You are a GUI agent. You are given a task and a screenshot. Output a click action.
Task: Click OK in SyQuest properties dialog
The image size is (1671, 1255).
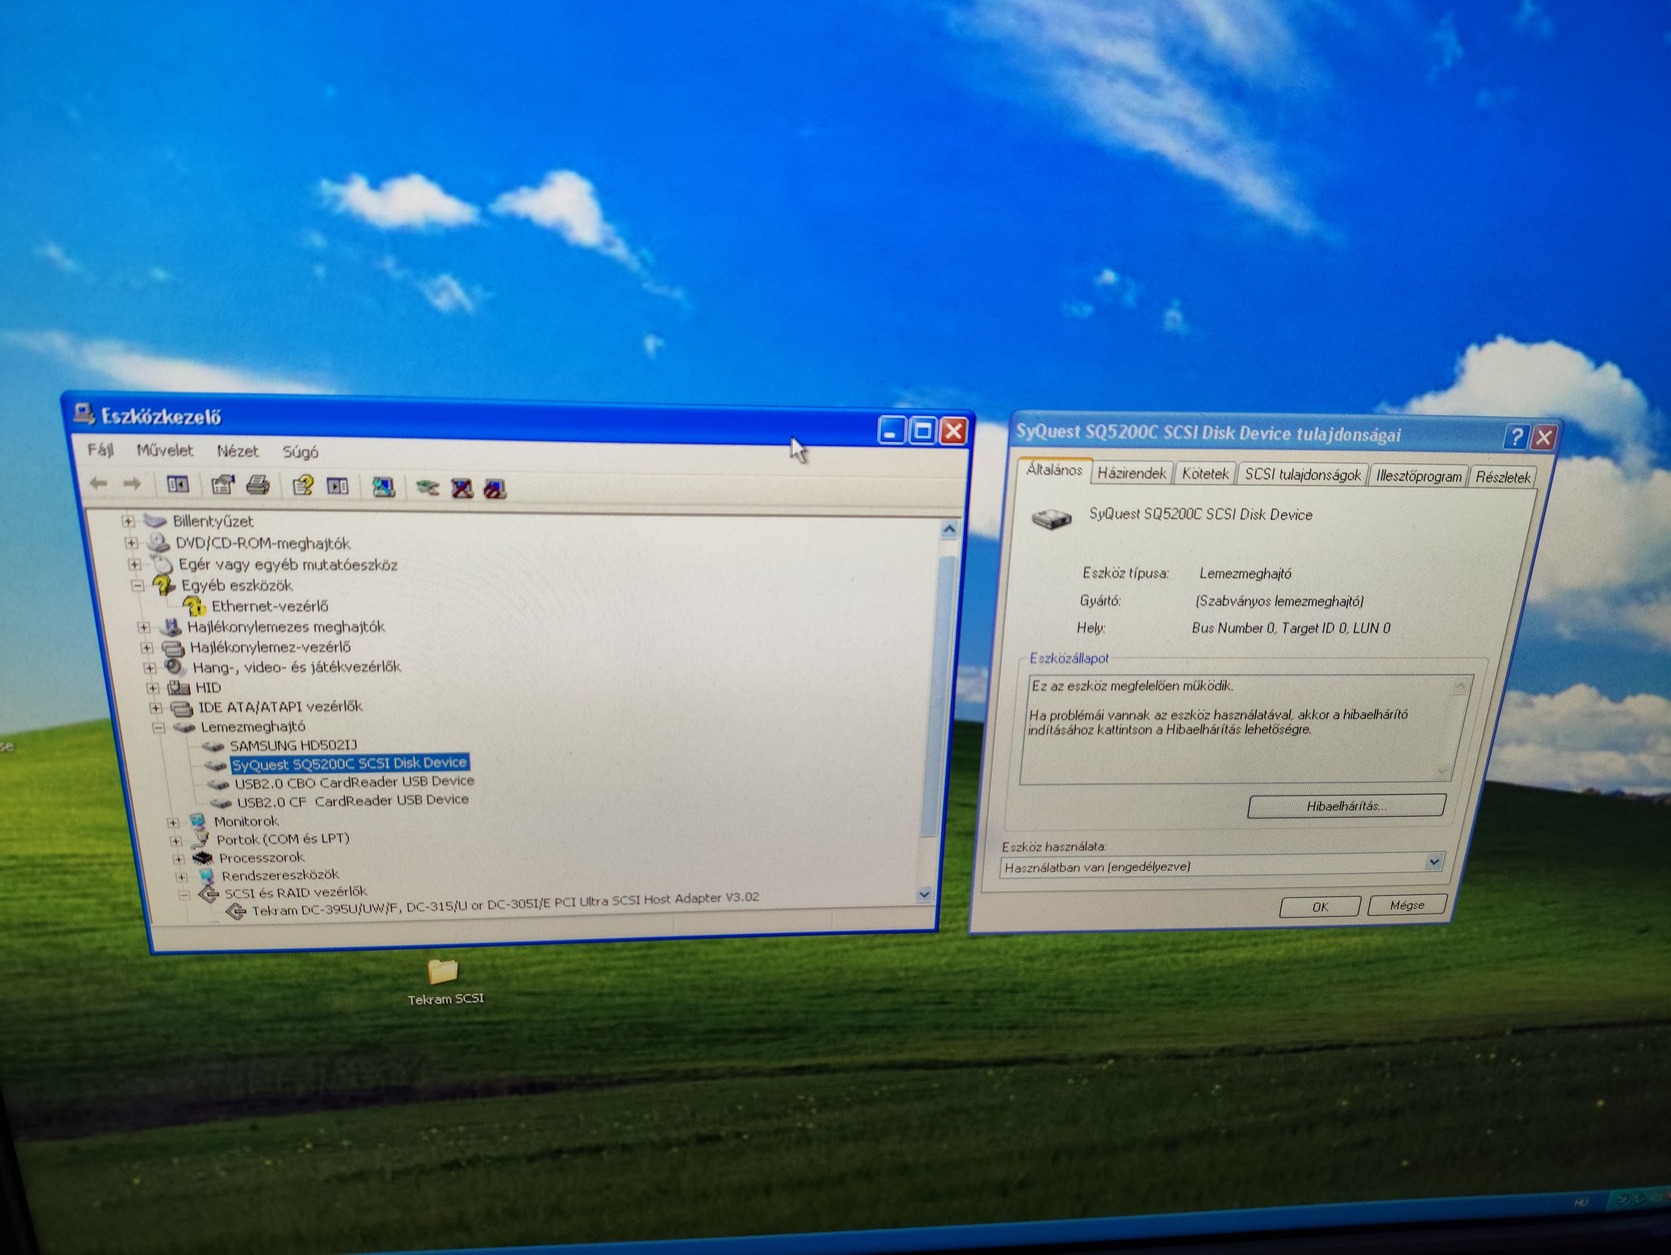pos(1320,906)
